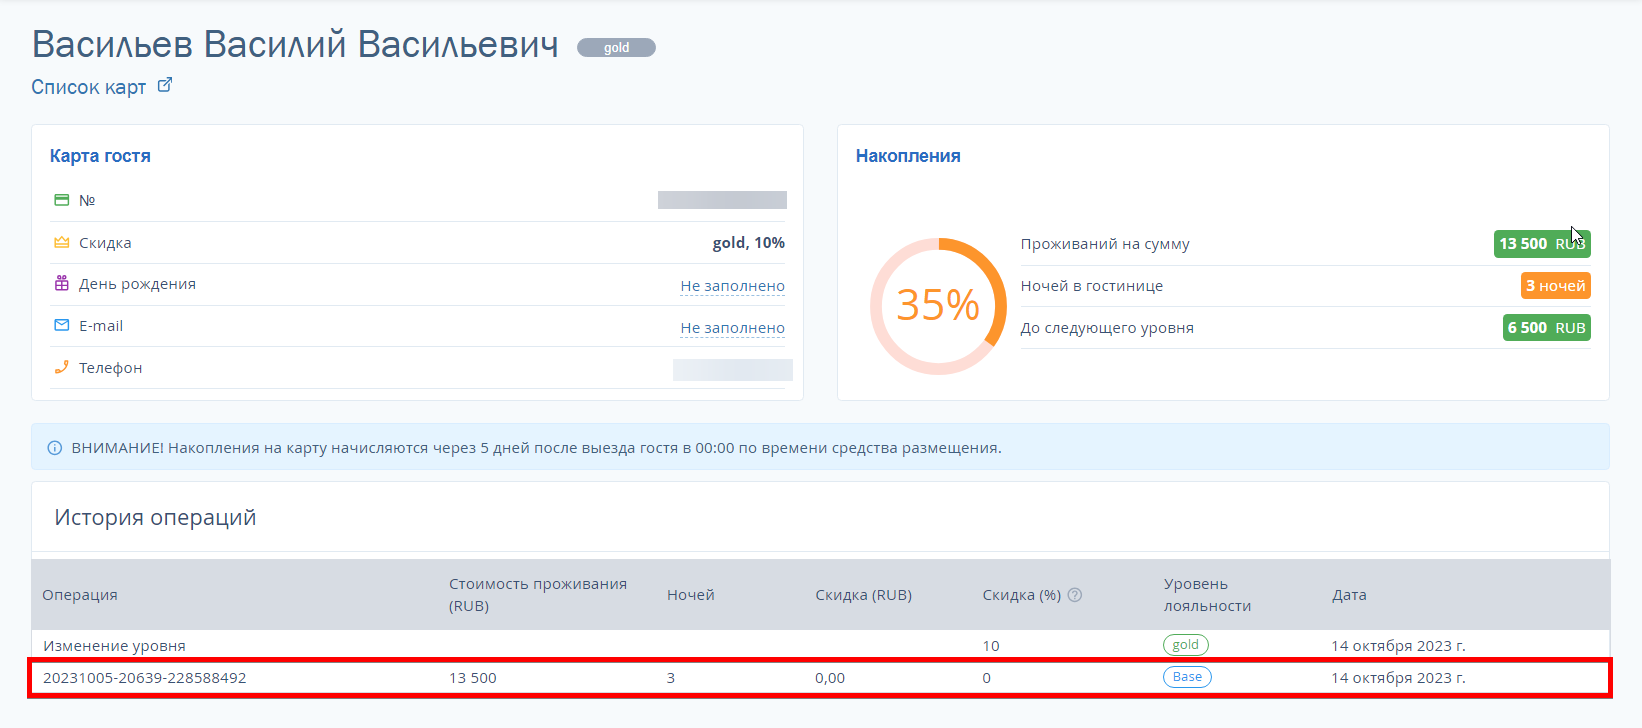Click the Ночей column header

[x=691, y=595]
